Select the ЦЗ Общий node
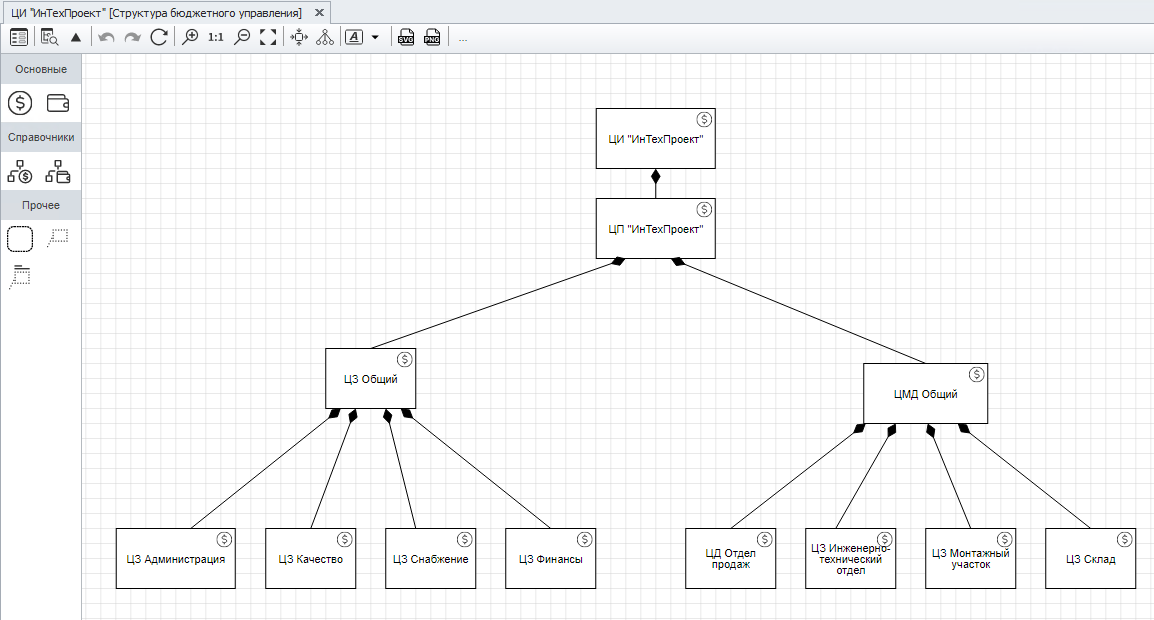Screen dimensions: 1154x620 370,379
